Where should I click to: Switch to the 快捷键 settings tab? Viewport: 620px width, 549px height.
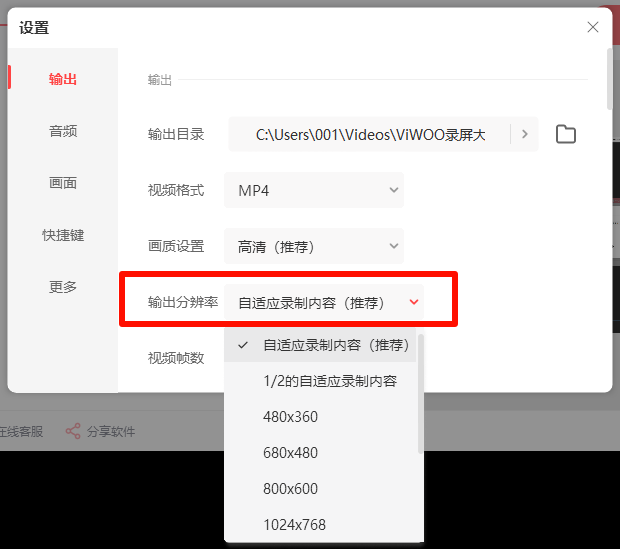click(63, 235)
